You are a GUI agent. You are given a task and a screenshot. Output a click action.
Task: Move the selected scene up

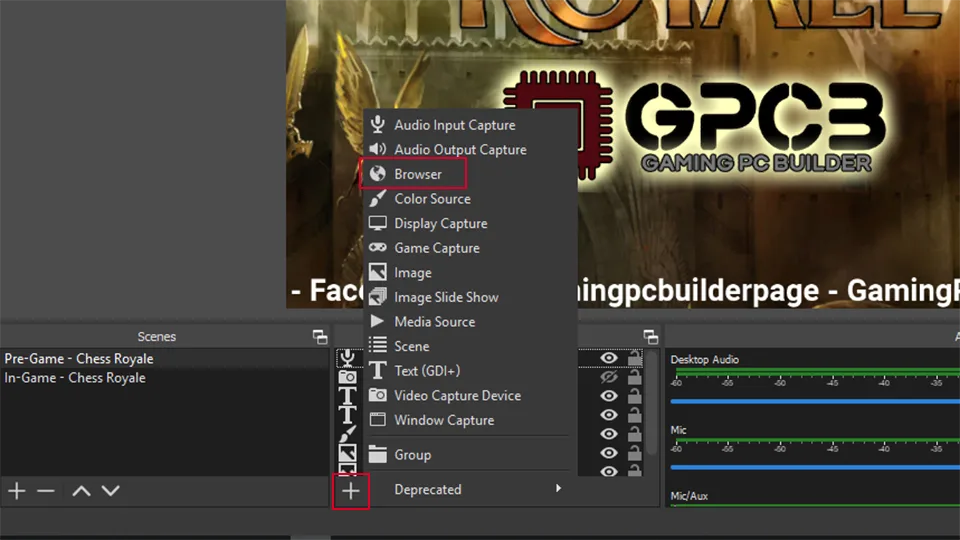[x=81, y=490]
